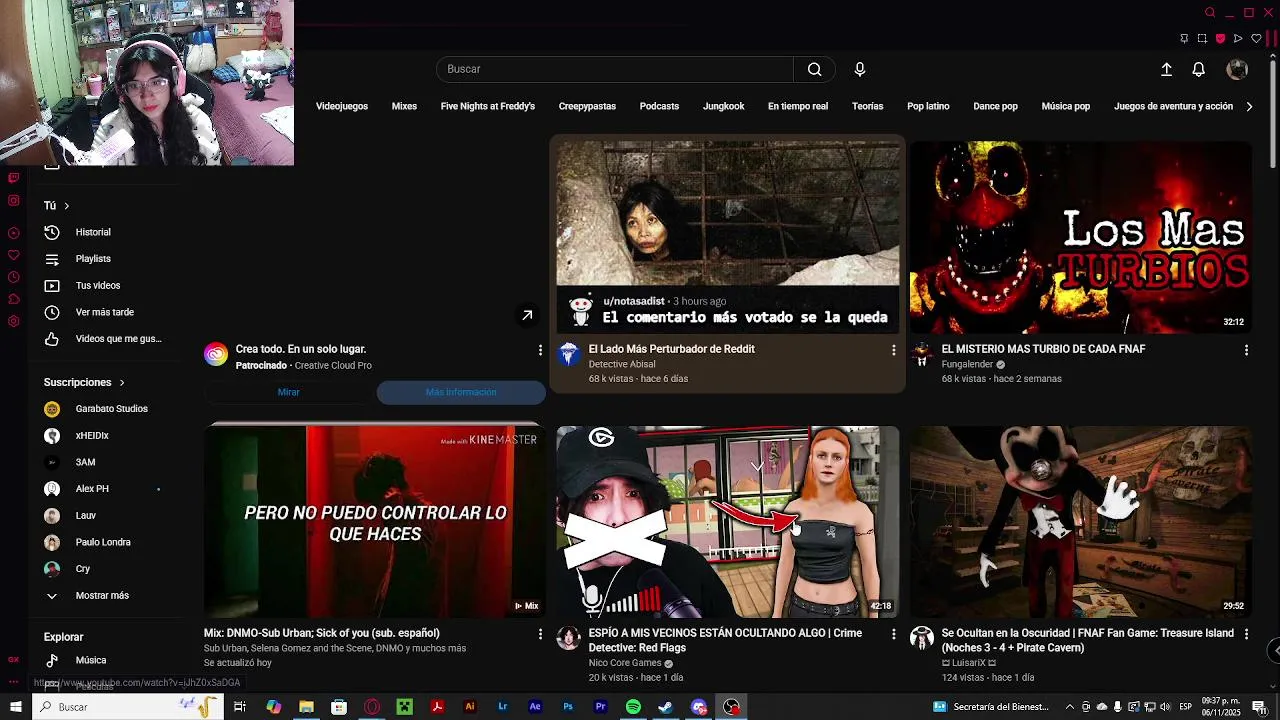Select the Pop latino category chip
Image resolution: width=1280 pixels, height=720 pixels.
click(928, 106)
